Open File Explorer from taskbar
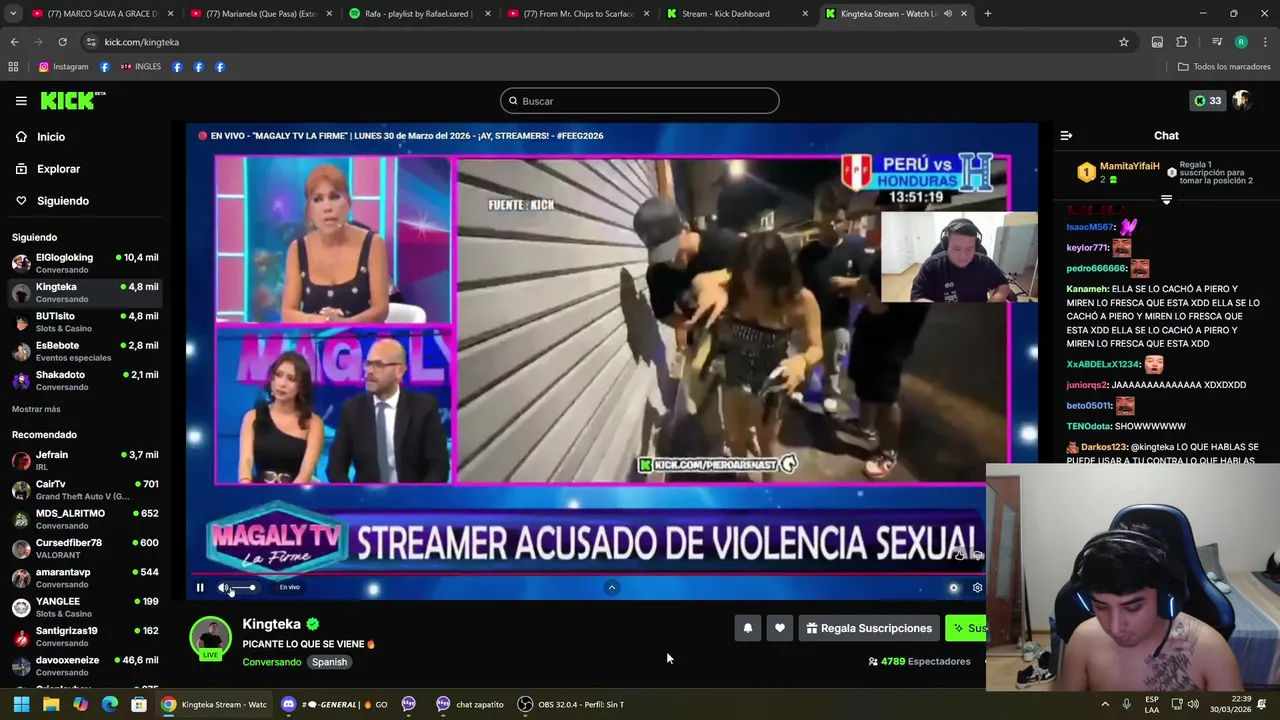 pos(51,704)
